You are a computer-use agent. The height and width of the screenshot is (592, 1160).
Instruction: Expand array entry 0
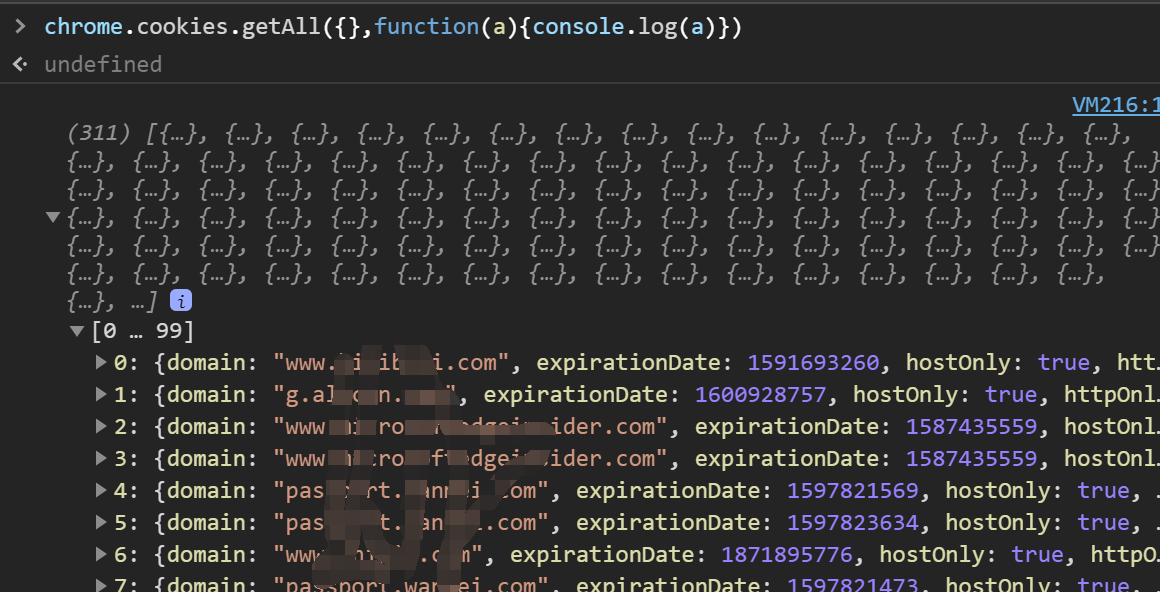click(101, 362)
